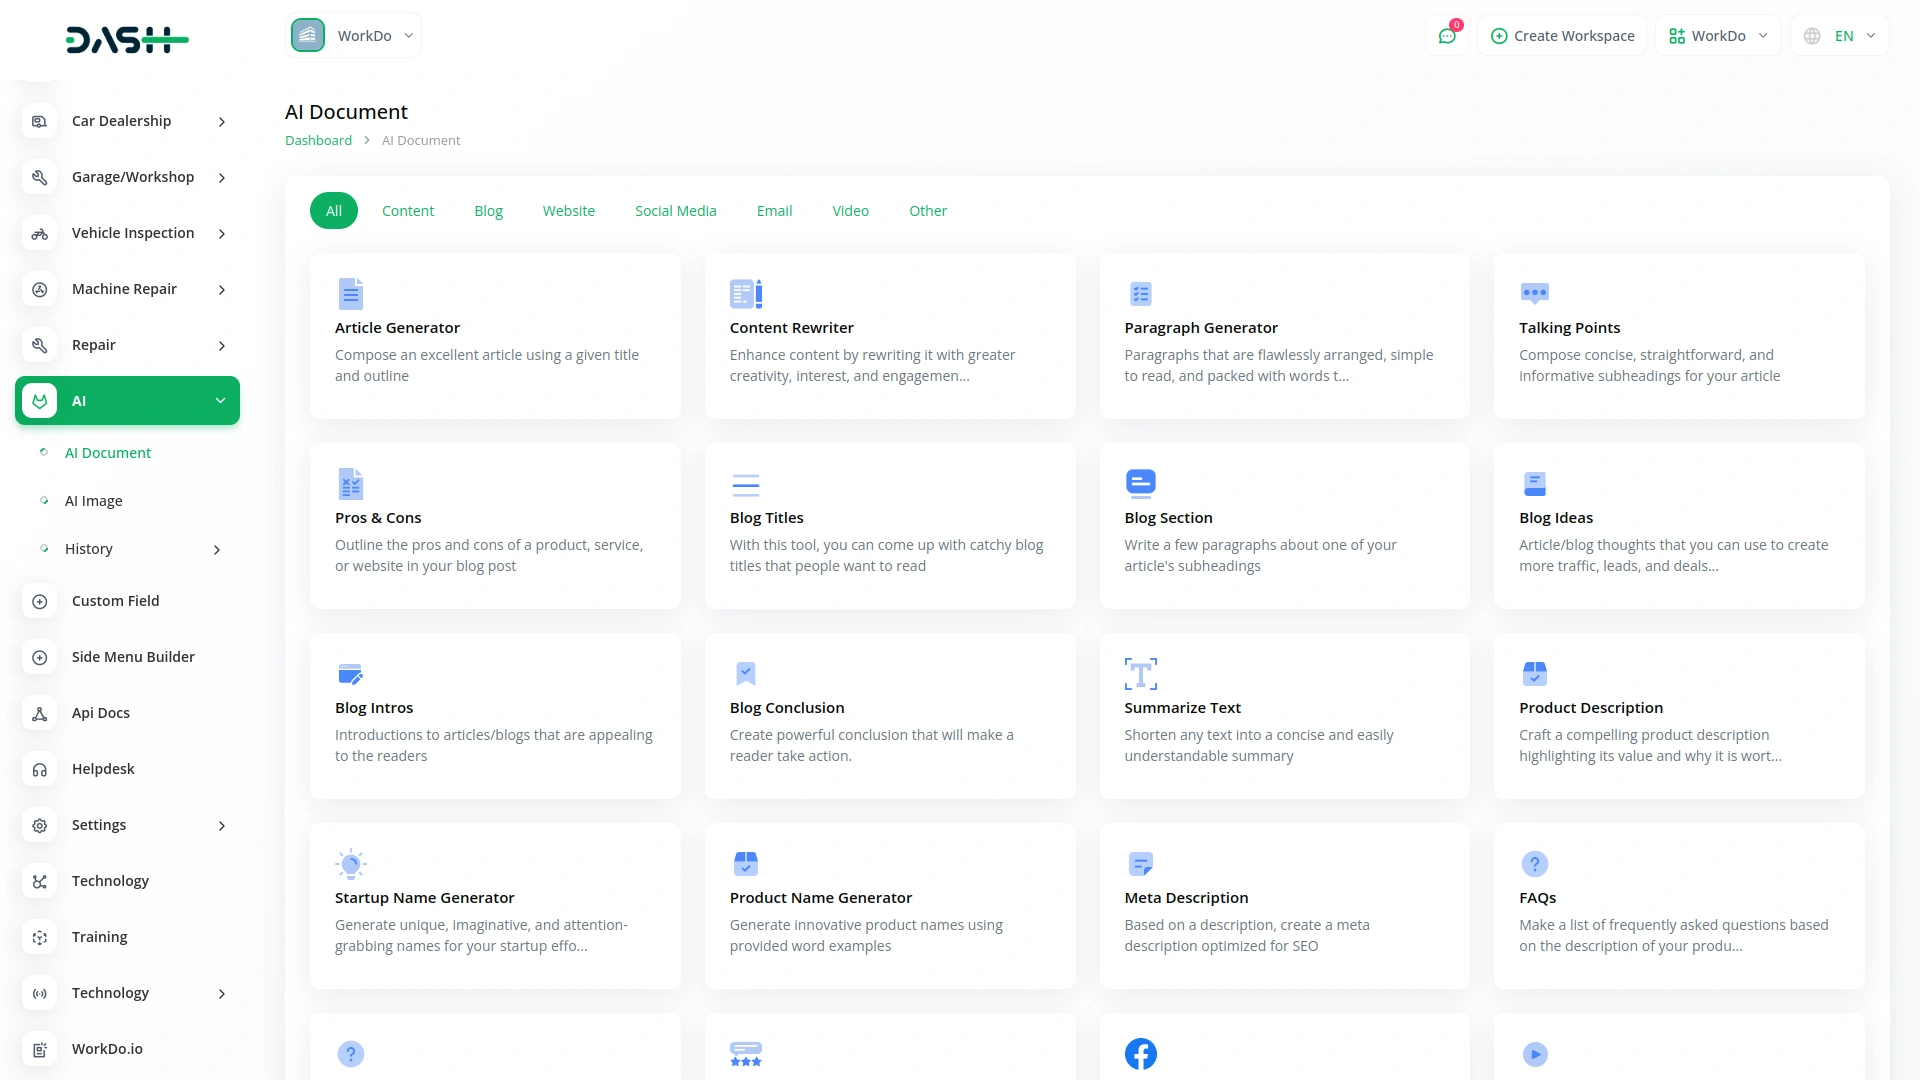The image size is (1920, 1080).
Task: Switch to the Other tab
Action: 928,211
